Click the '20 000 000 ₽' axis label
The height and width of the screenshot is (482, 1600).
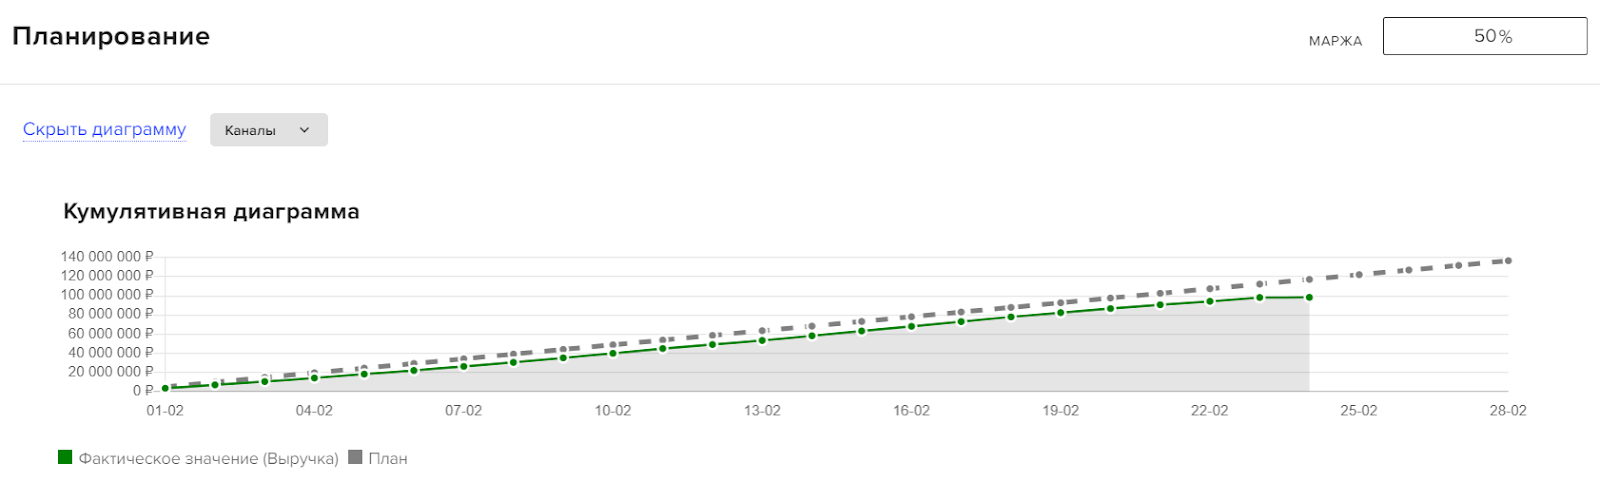[x=111, y=371]
